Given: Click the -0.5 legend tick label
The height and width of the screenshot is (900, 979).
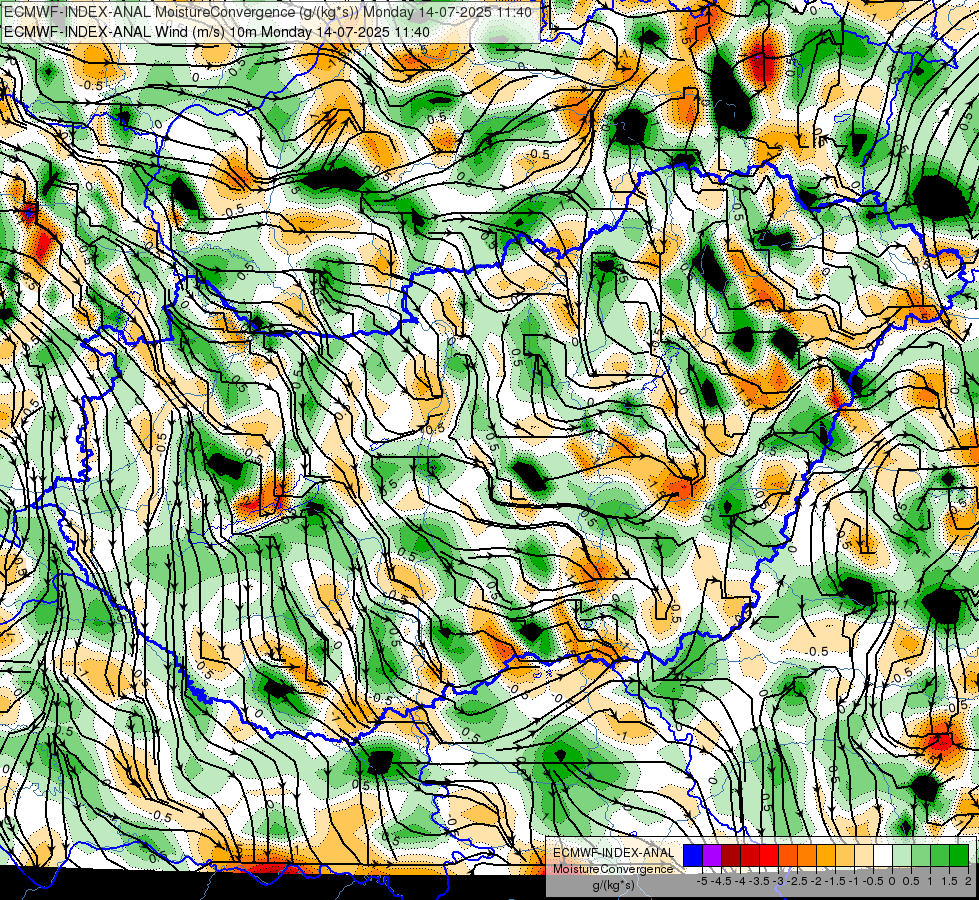Looking at the screenshot, I should point(873,881).
